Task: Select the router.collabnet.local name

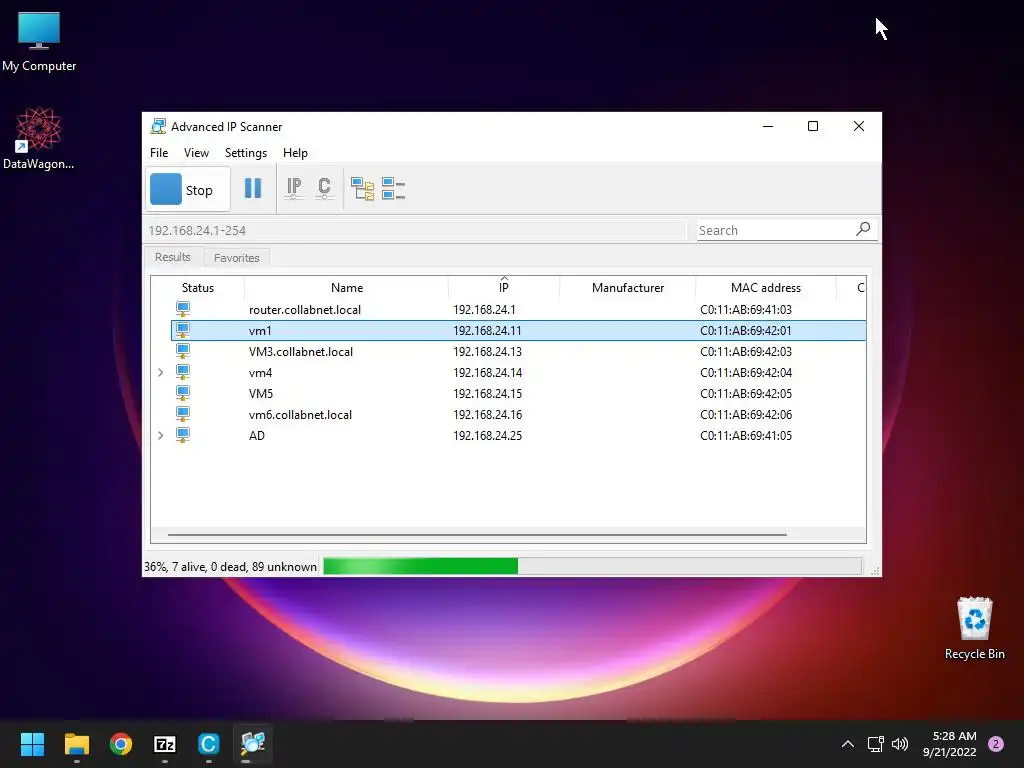Action: point(304,310)
